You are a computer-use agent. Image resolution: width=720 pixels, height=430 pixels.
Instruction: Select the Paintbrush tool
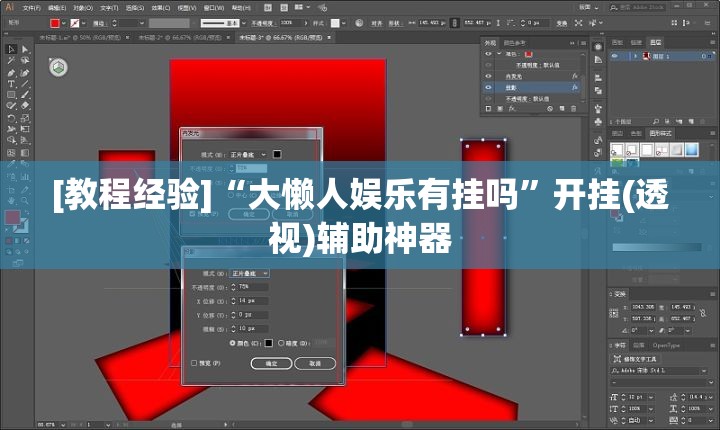pos(25,95)
